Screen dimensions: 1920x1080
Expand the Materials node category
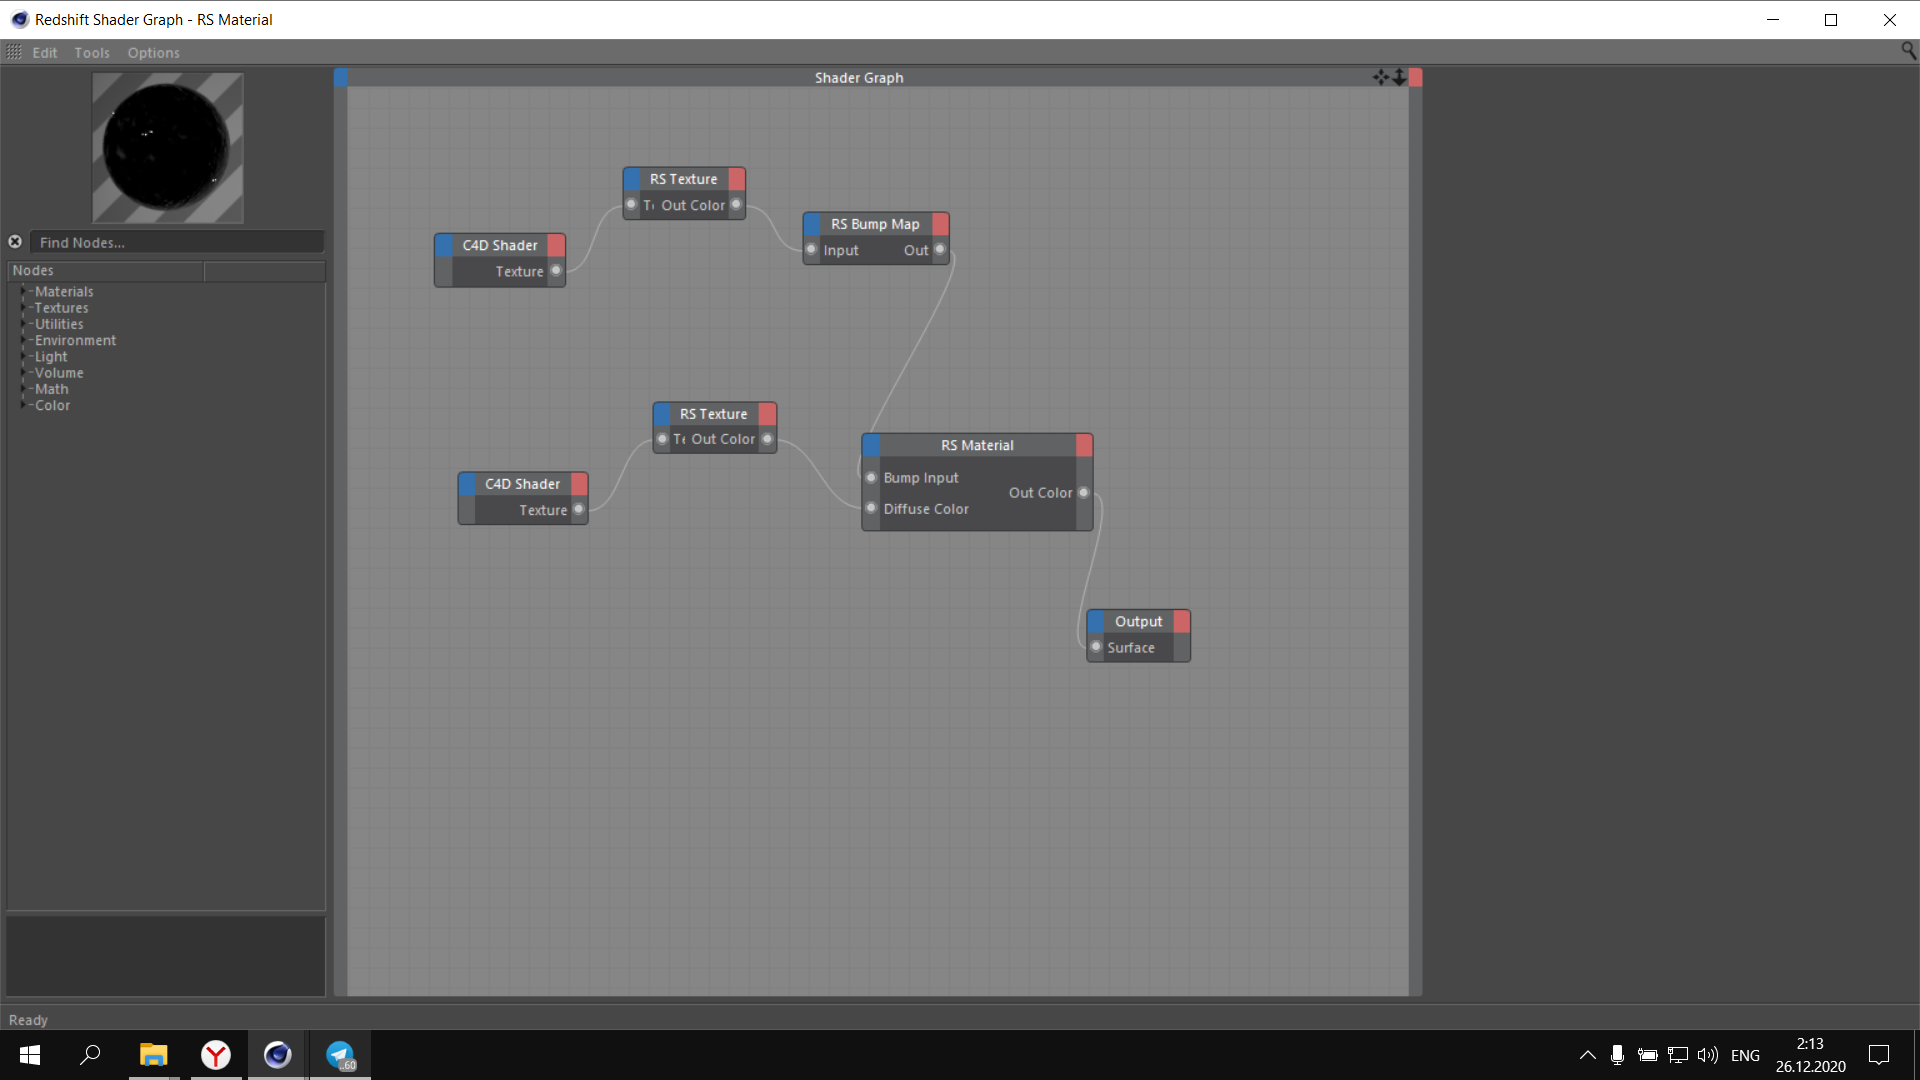pos(23,291)
